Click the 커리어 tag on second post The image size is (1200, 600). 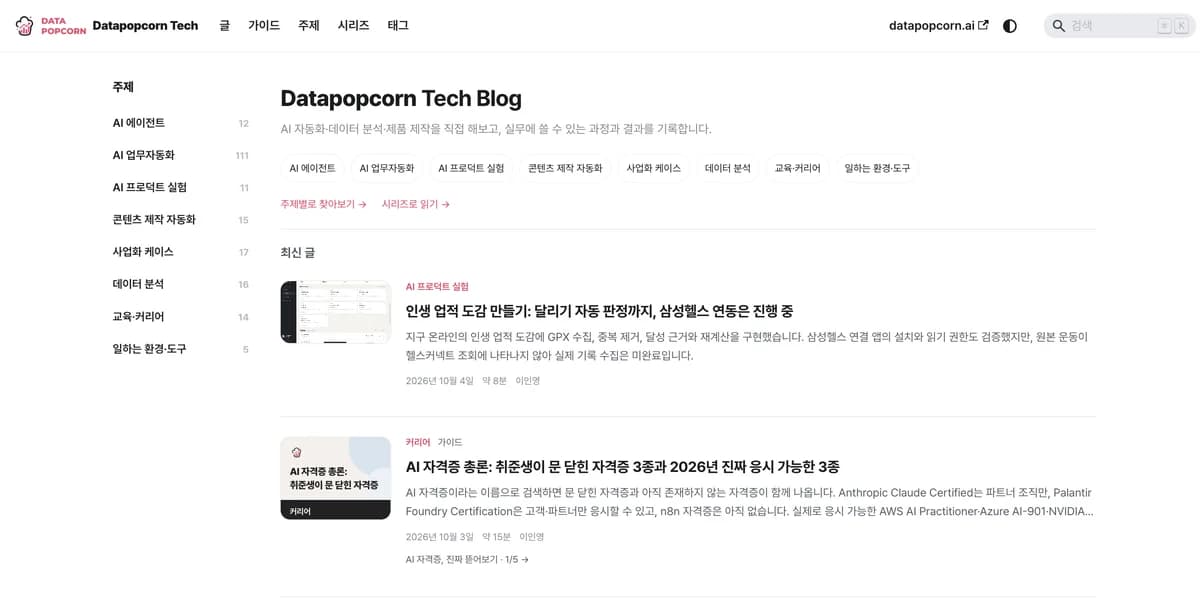point(418,442)
